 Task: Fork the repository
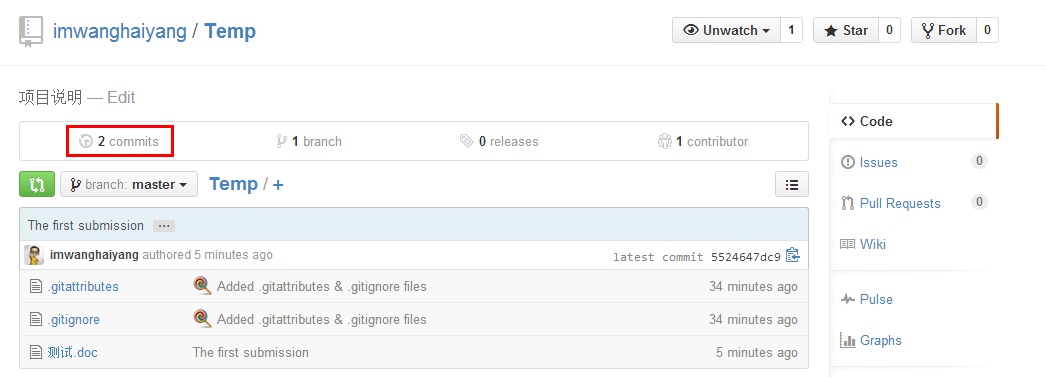pos(943,31)
